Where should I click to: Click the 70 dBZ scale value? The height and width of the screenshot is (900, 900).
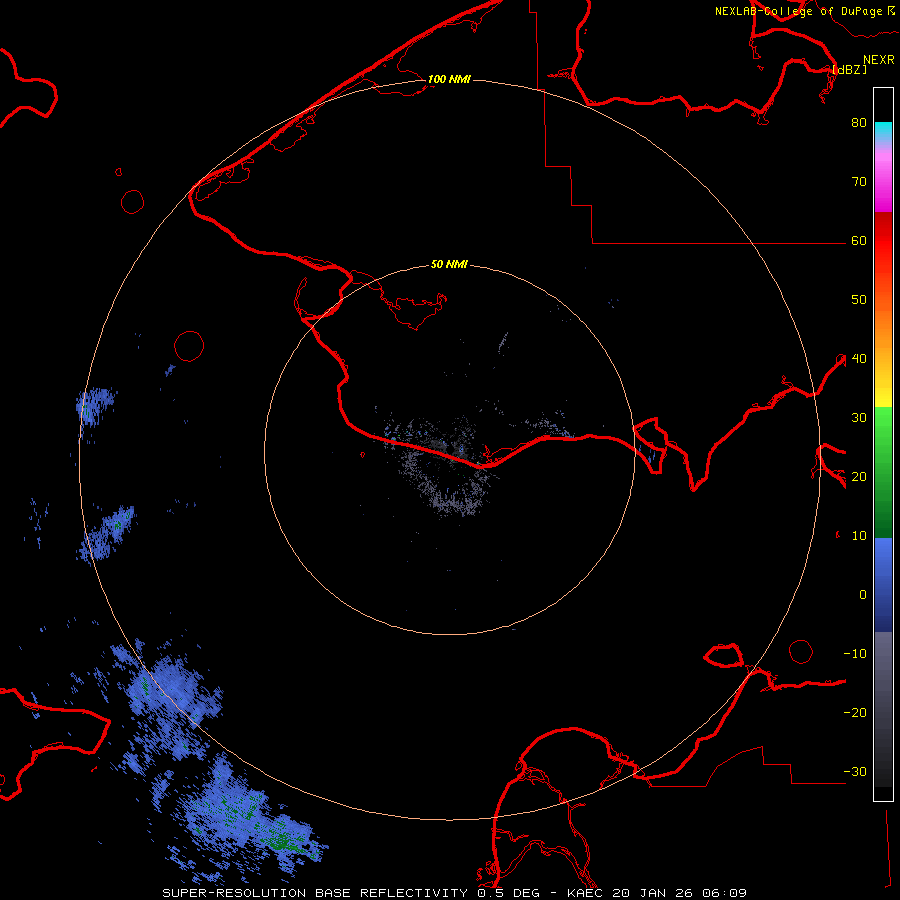point(859,182)
